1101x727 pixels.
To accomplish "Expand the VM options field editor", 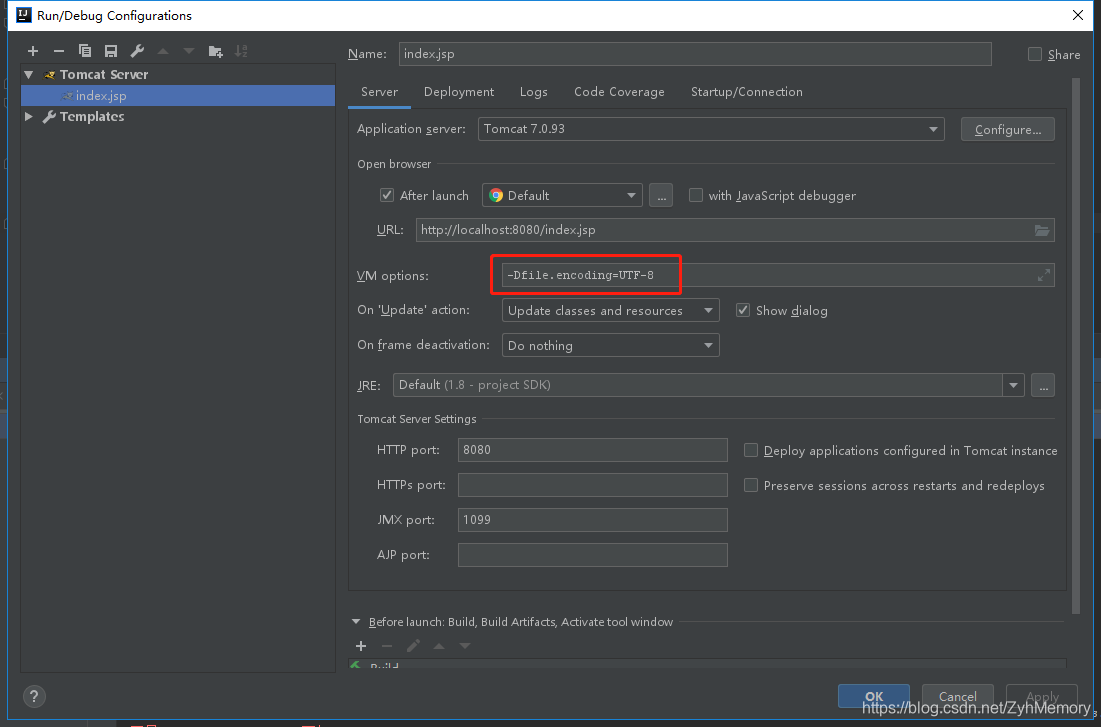I will (1044, 275).
